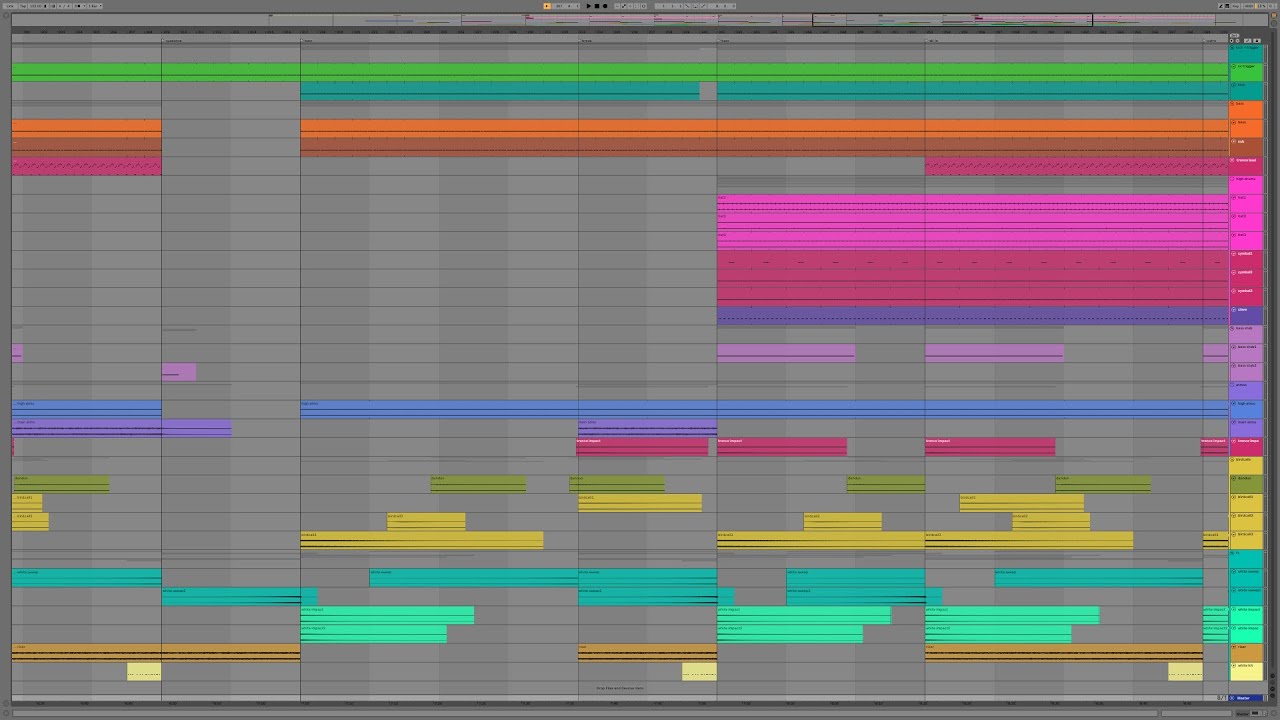This screenshot has height=720, width=1280.
Task: Select the riser track title
Action: pos(1242,646)
